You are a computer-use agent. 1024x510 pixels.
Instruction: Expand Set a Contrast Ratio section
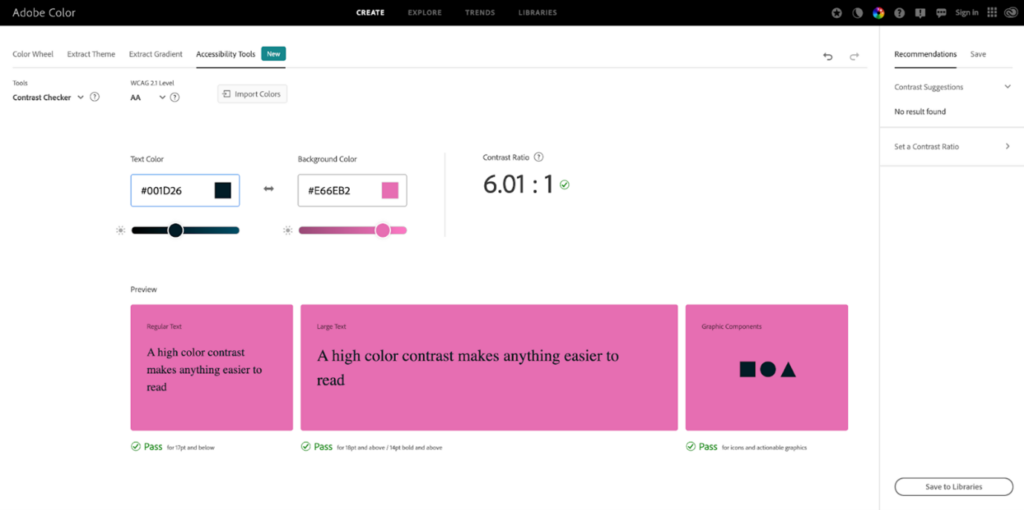click(x=952, y=147)
